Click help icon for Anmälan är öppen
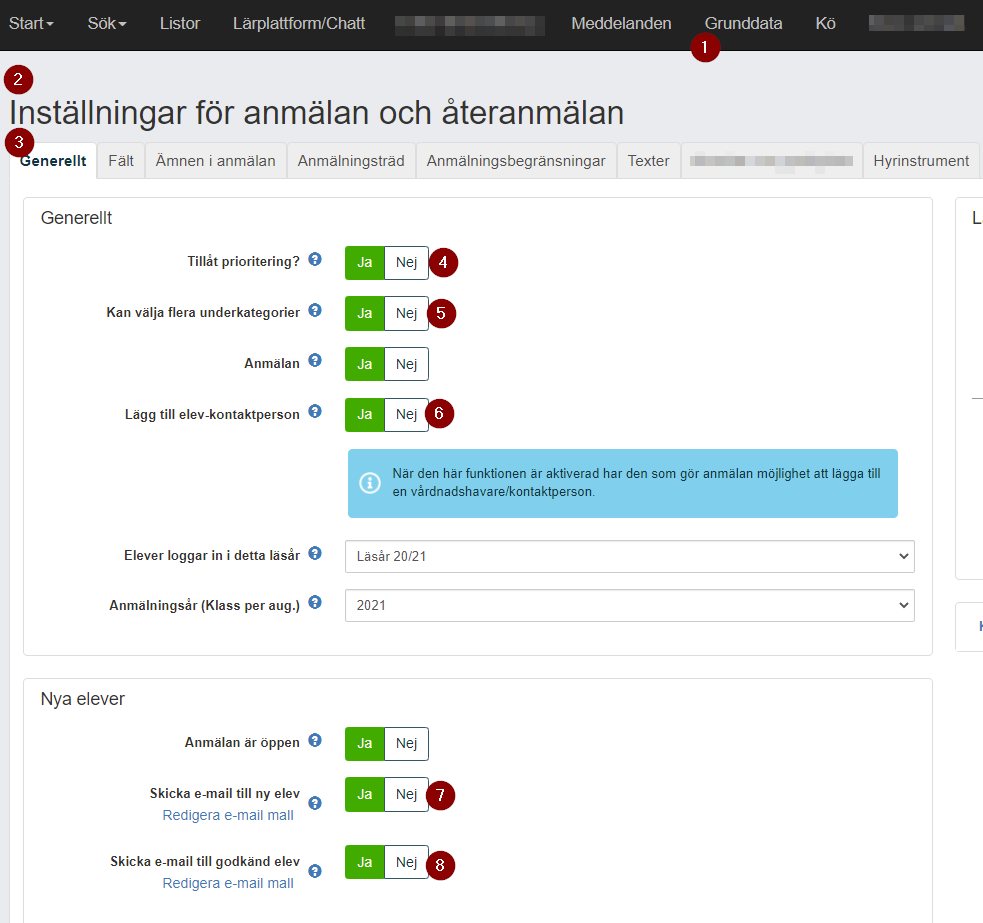Image resolution: width=983 pixels, height=923 pixels. pyautogui.click(x=315, y=740)
